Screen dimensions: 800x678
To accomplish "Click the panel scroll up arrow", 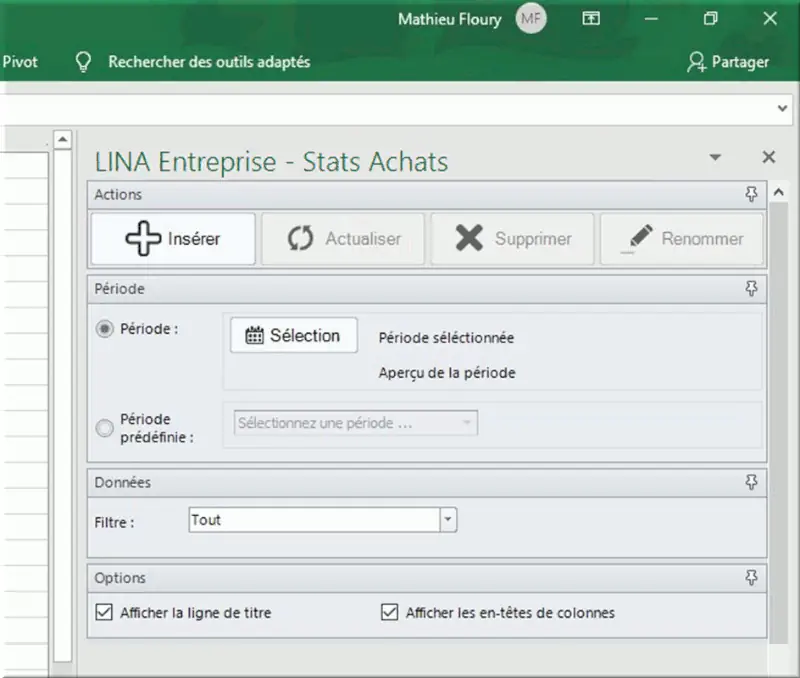I will 779,192.
